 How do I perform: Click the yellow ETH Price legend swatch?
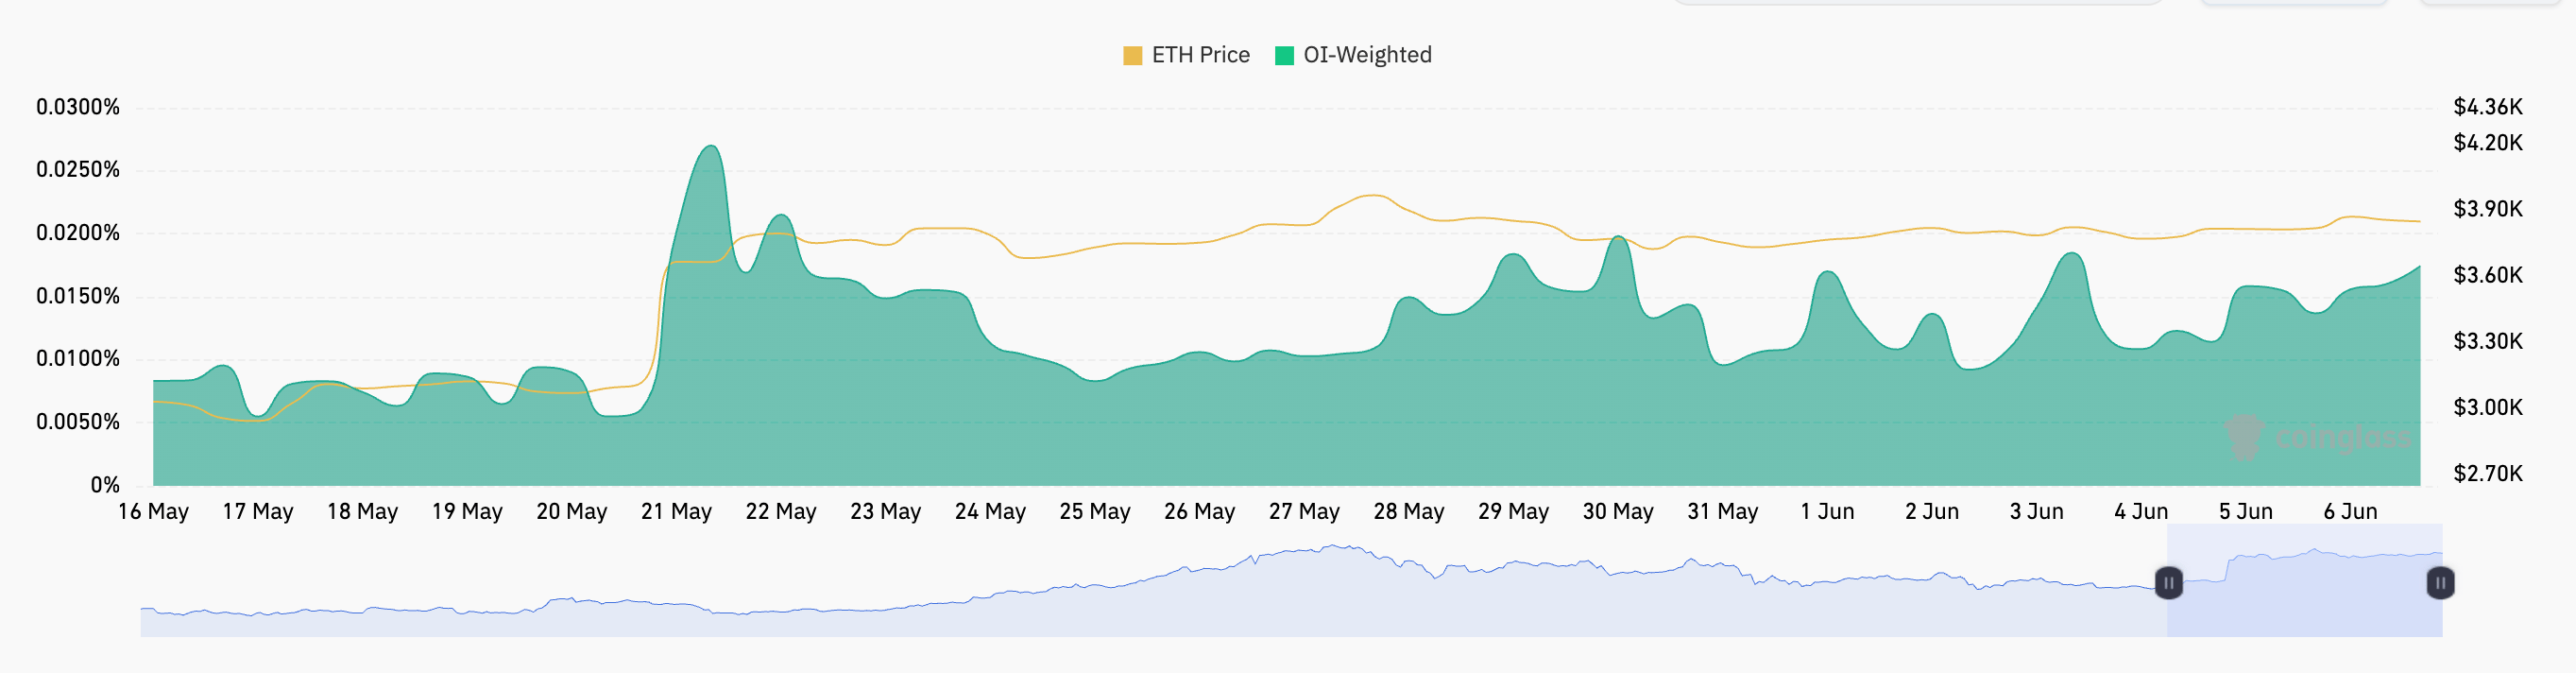click(x=1132, y=56)
